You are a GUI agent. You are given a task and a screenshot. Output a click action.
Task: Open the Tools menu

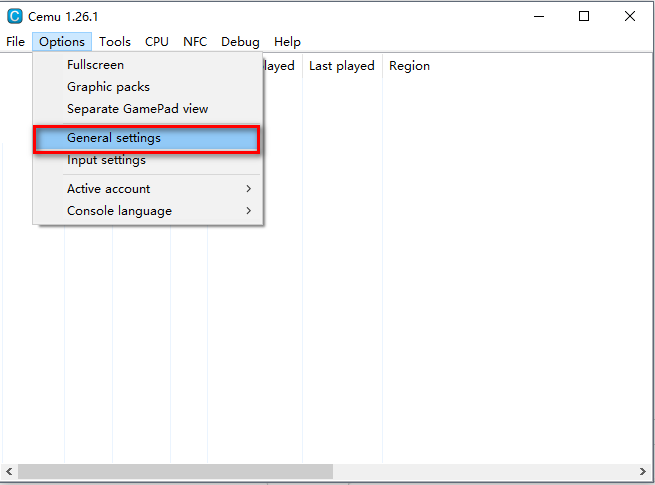115,42
